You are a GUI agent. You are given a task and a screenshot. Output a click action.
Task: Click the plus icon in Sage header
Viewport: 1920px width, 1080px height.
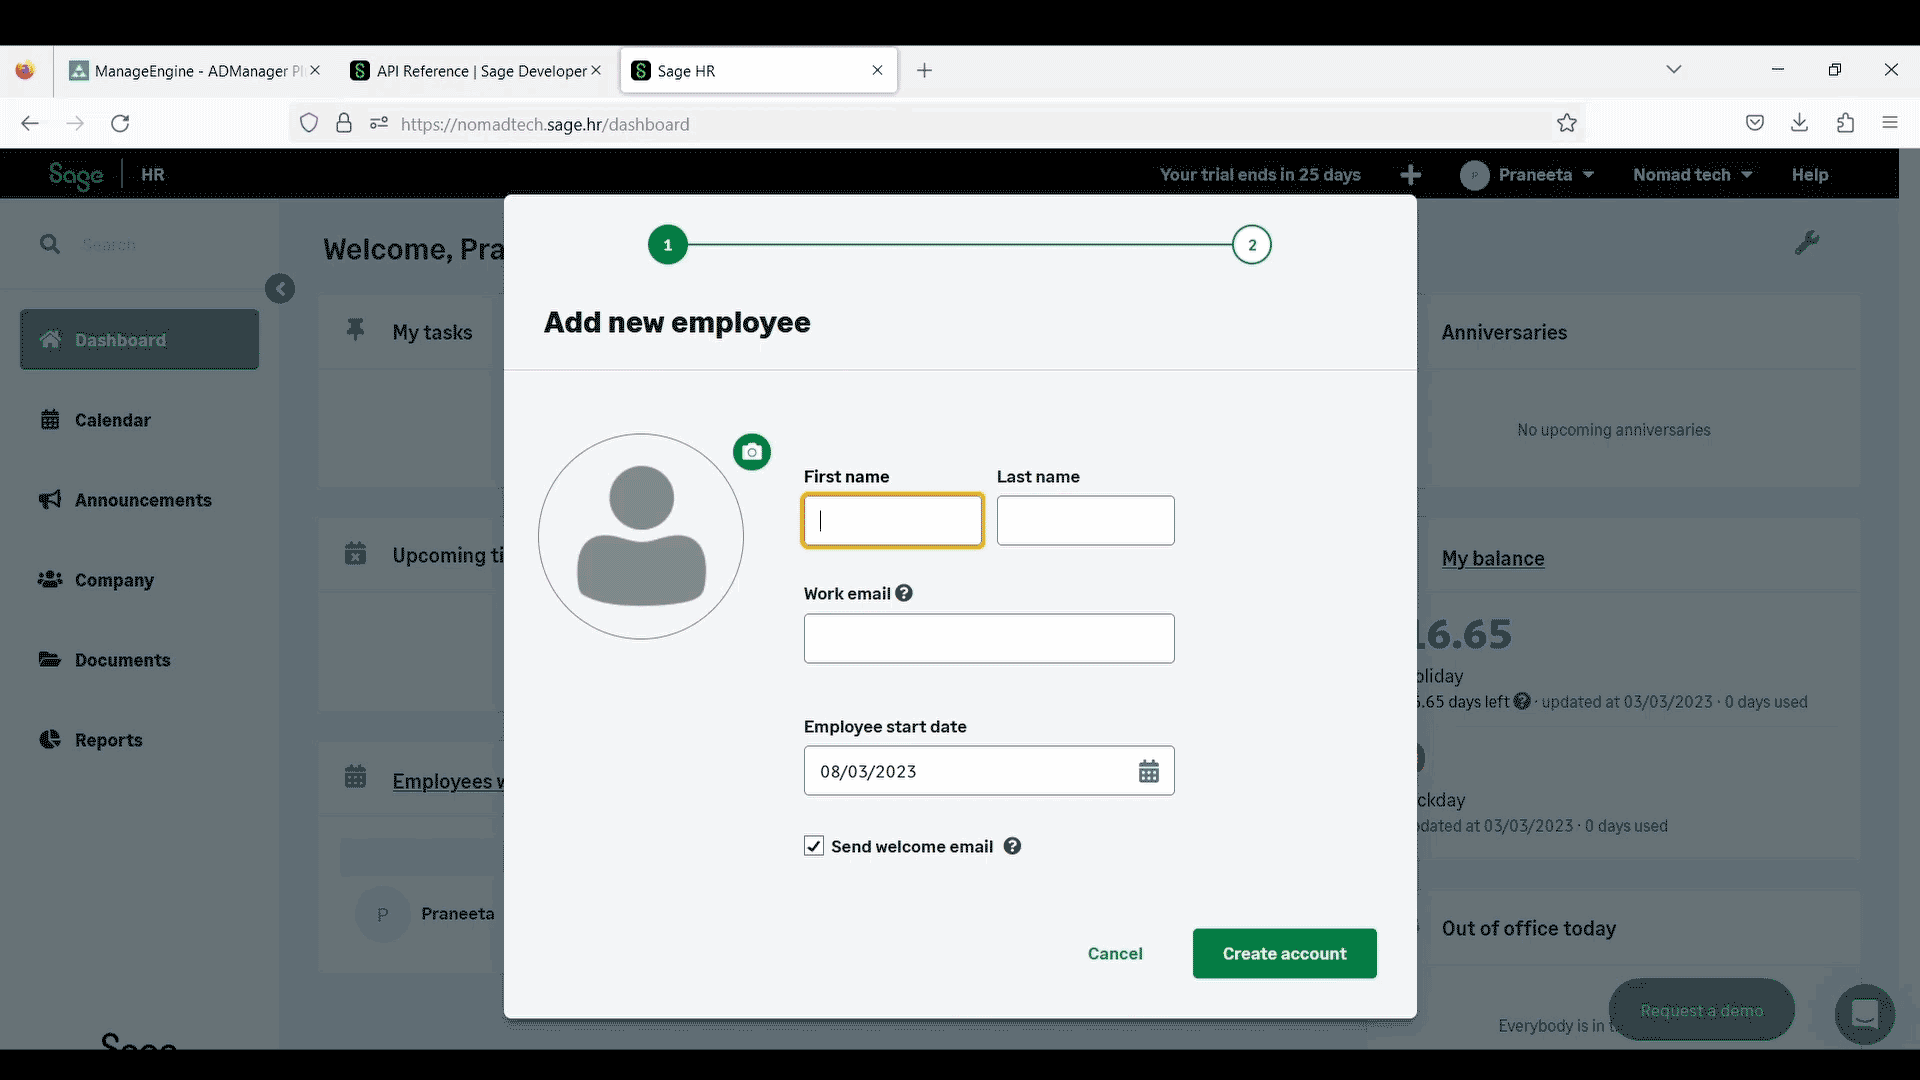[x=1410, y=175]
